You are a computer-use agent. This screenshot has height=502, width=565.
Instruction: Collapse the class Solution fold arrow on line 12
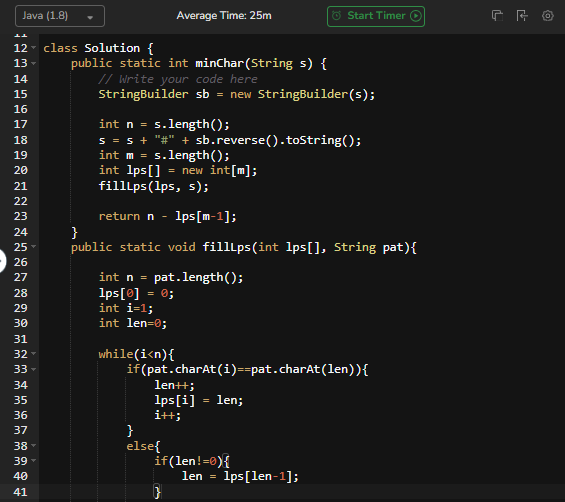pyautogui.click(x=34, y=48)
